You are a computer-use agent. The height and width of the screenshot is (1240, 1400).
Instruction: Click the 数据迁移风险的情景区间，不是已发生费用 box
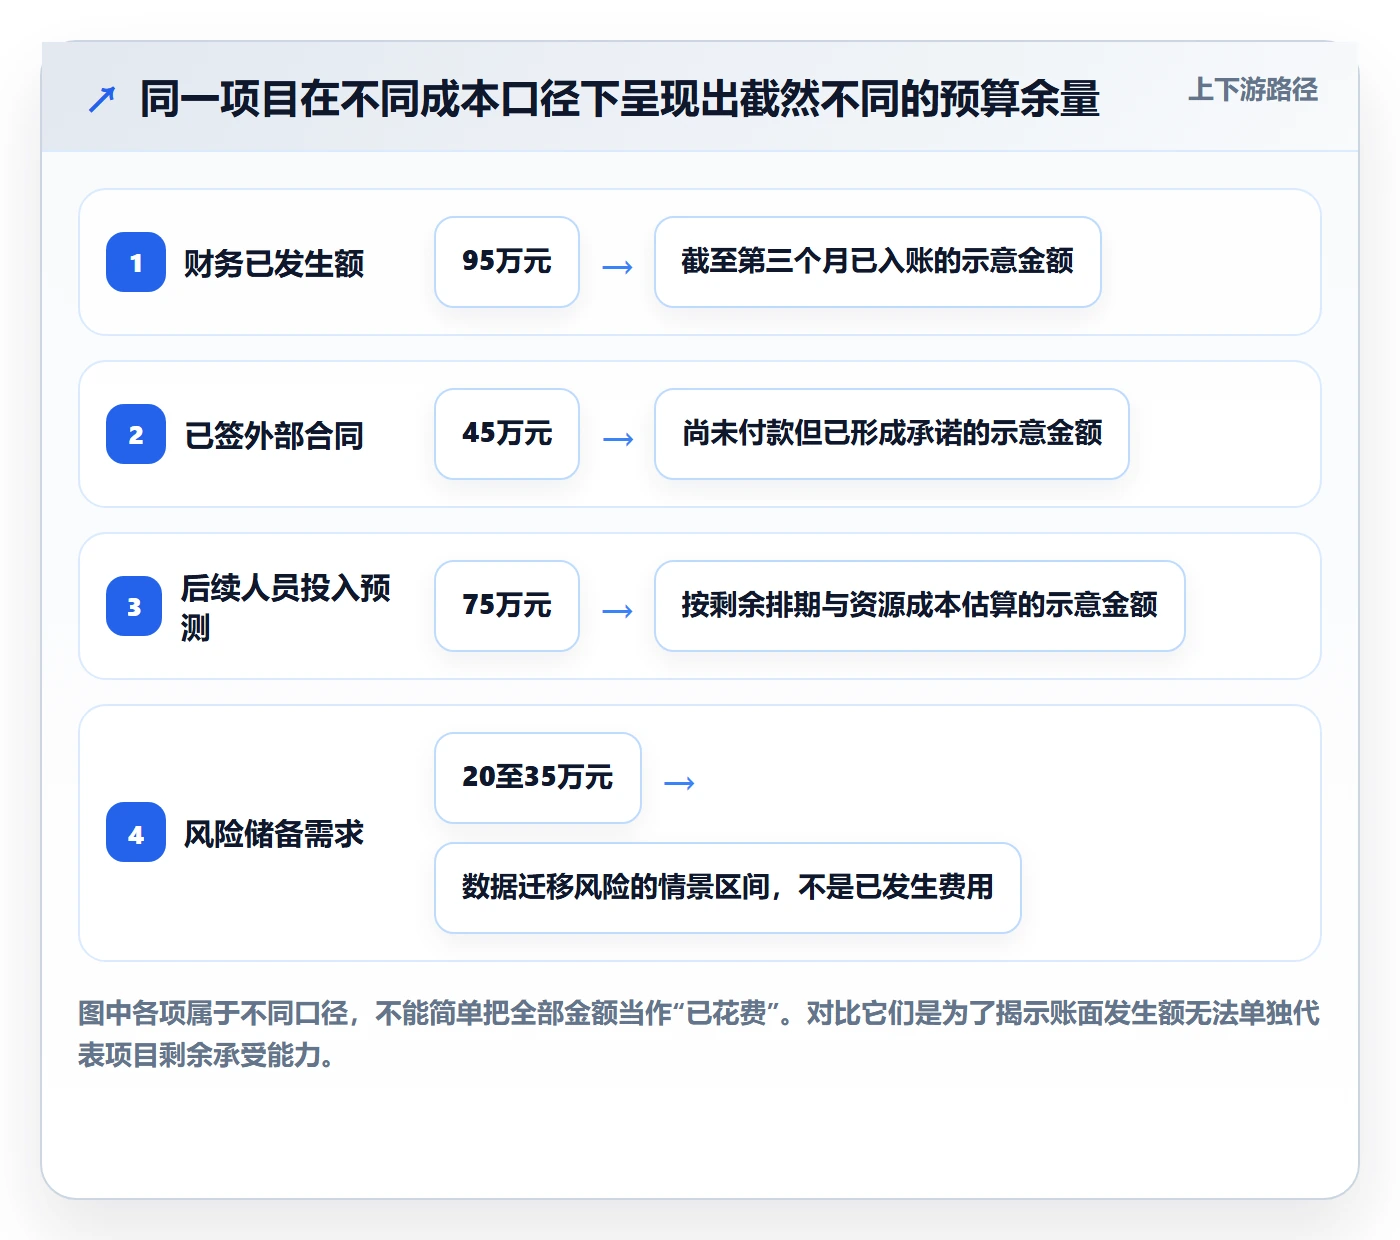[x=728, y=888]
